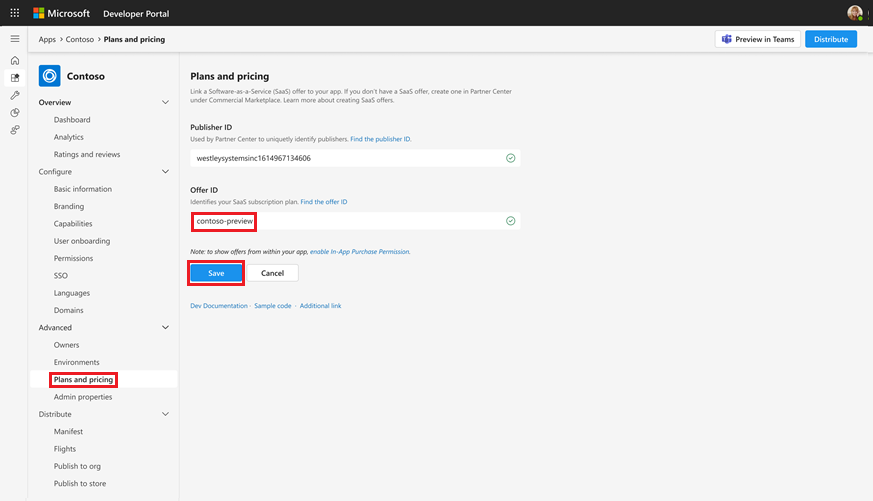Open Environments page
The width and height of the screenshot is (873, 501).
click(76, 362)
